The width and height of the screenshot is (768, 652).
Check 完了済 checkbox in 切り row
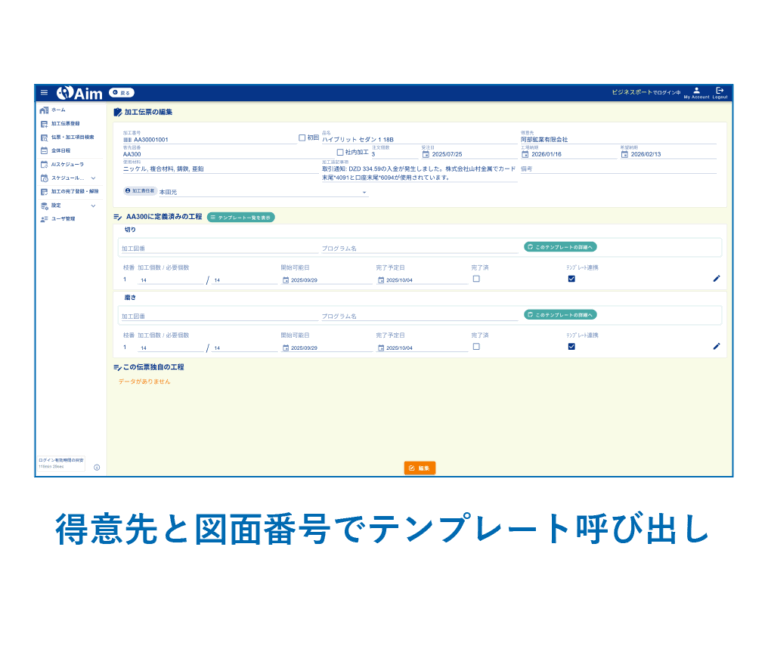tap(476, 279)
